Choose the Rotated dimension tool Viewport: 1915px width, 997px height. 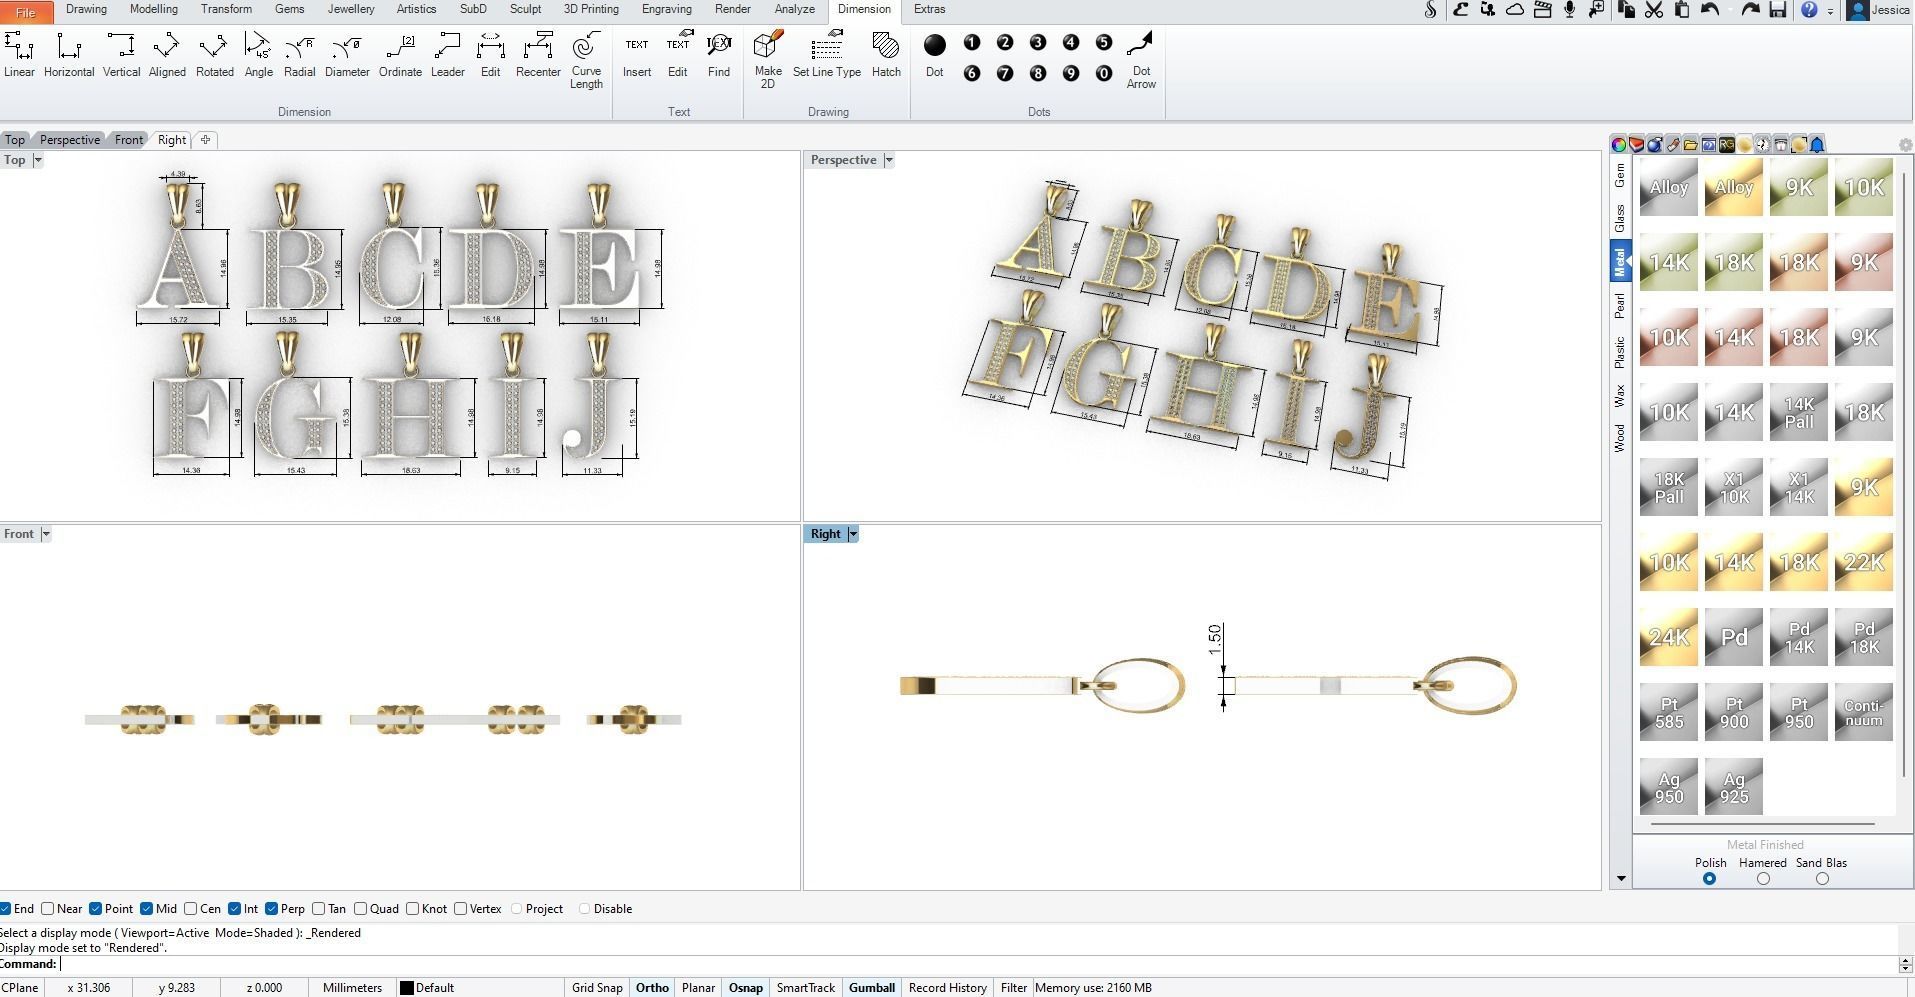point(214,55)
